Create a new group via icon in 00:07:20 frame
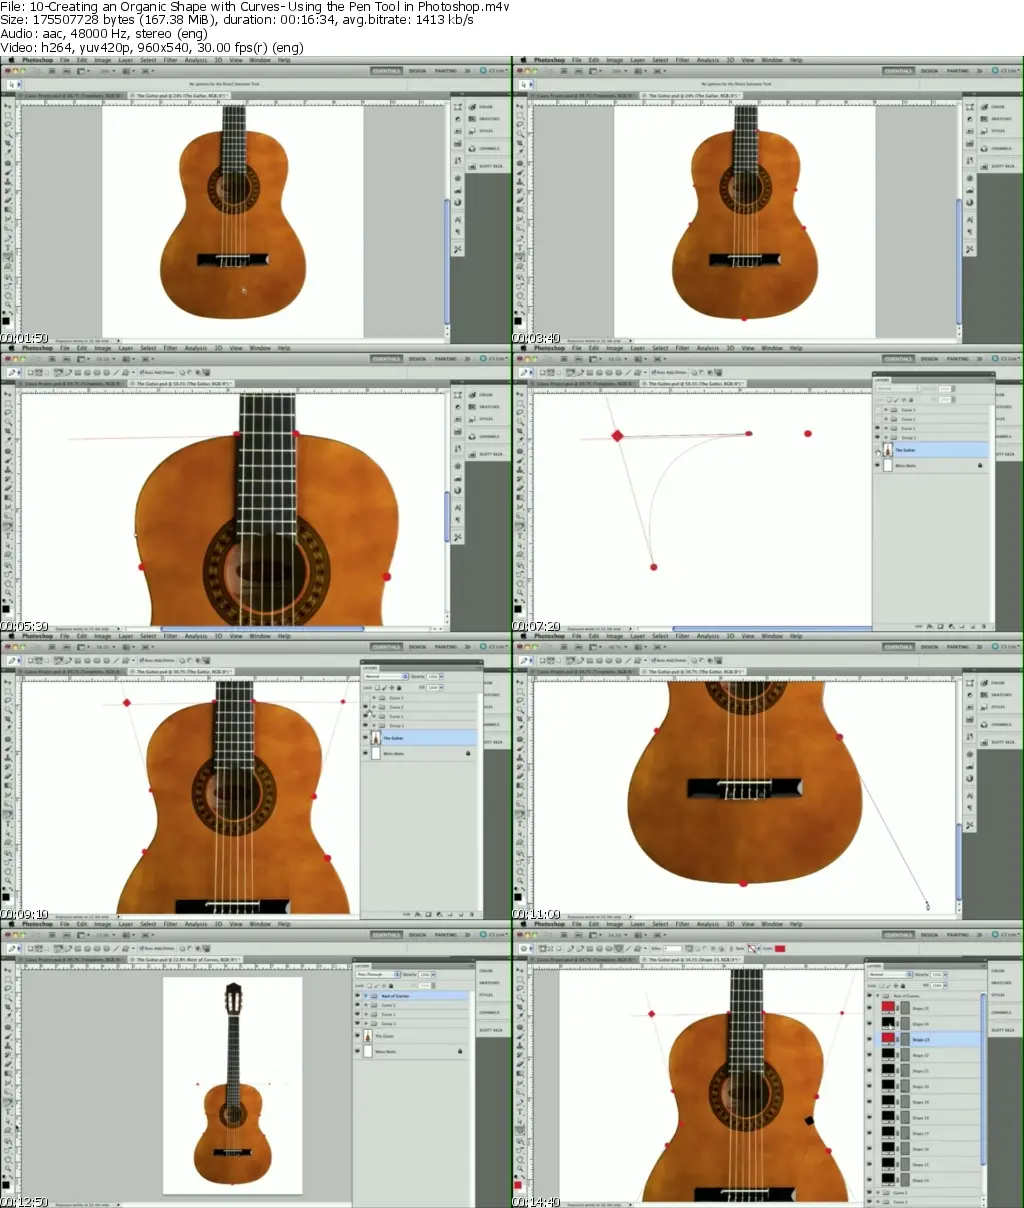Viewport: 1024px width, 1208px height. 961,626
